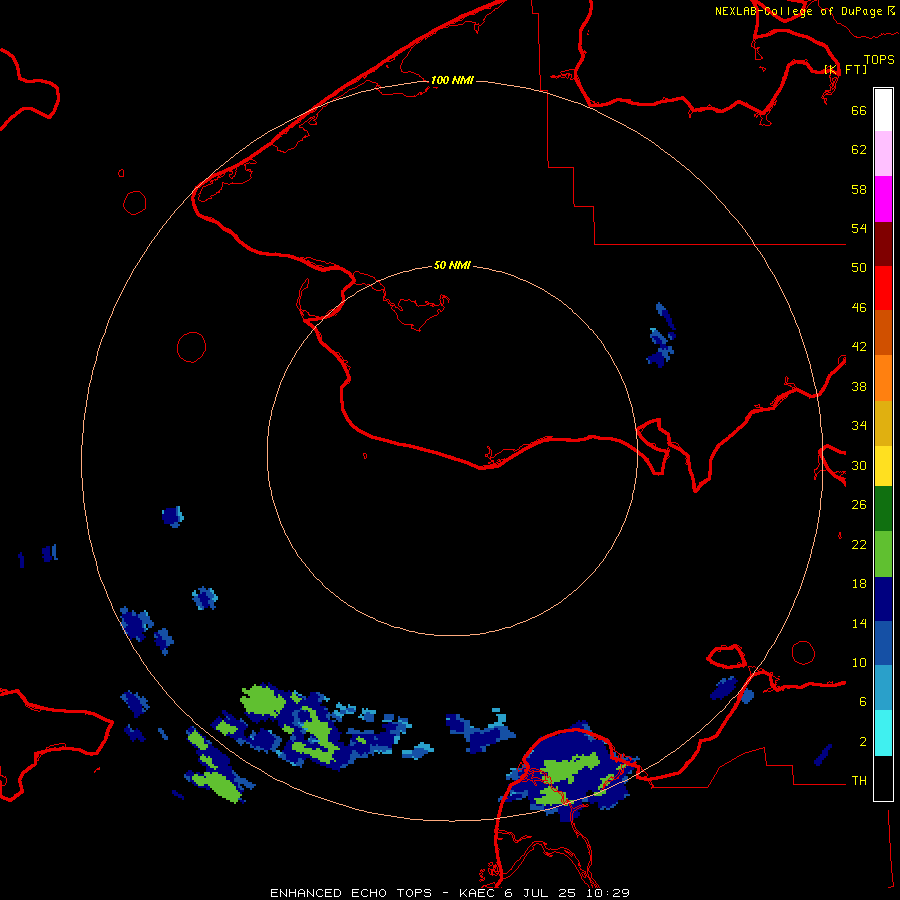Click the legend value 50

coord(859,267)
